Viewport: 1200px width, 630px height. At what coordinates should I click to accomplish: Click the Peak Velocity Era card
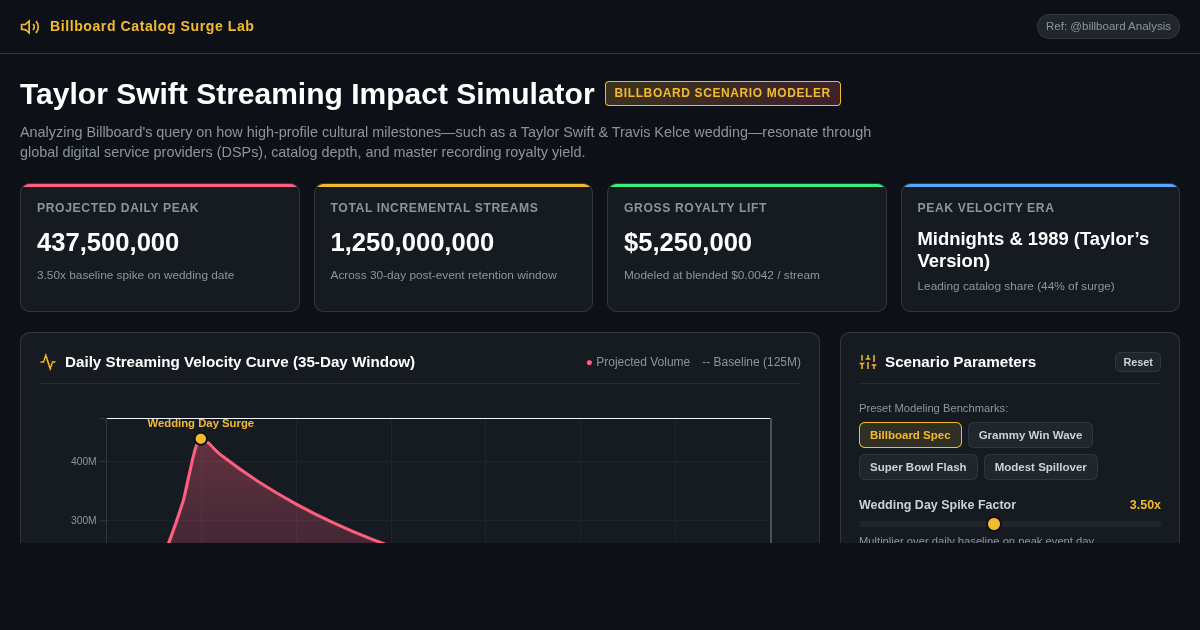tap(1040, 248)
